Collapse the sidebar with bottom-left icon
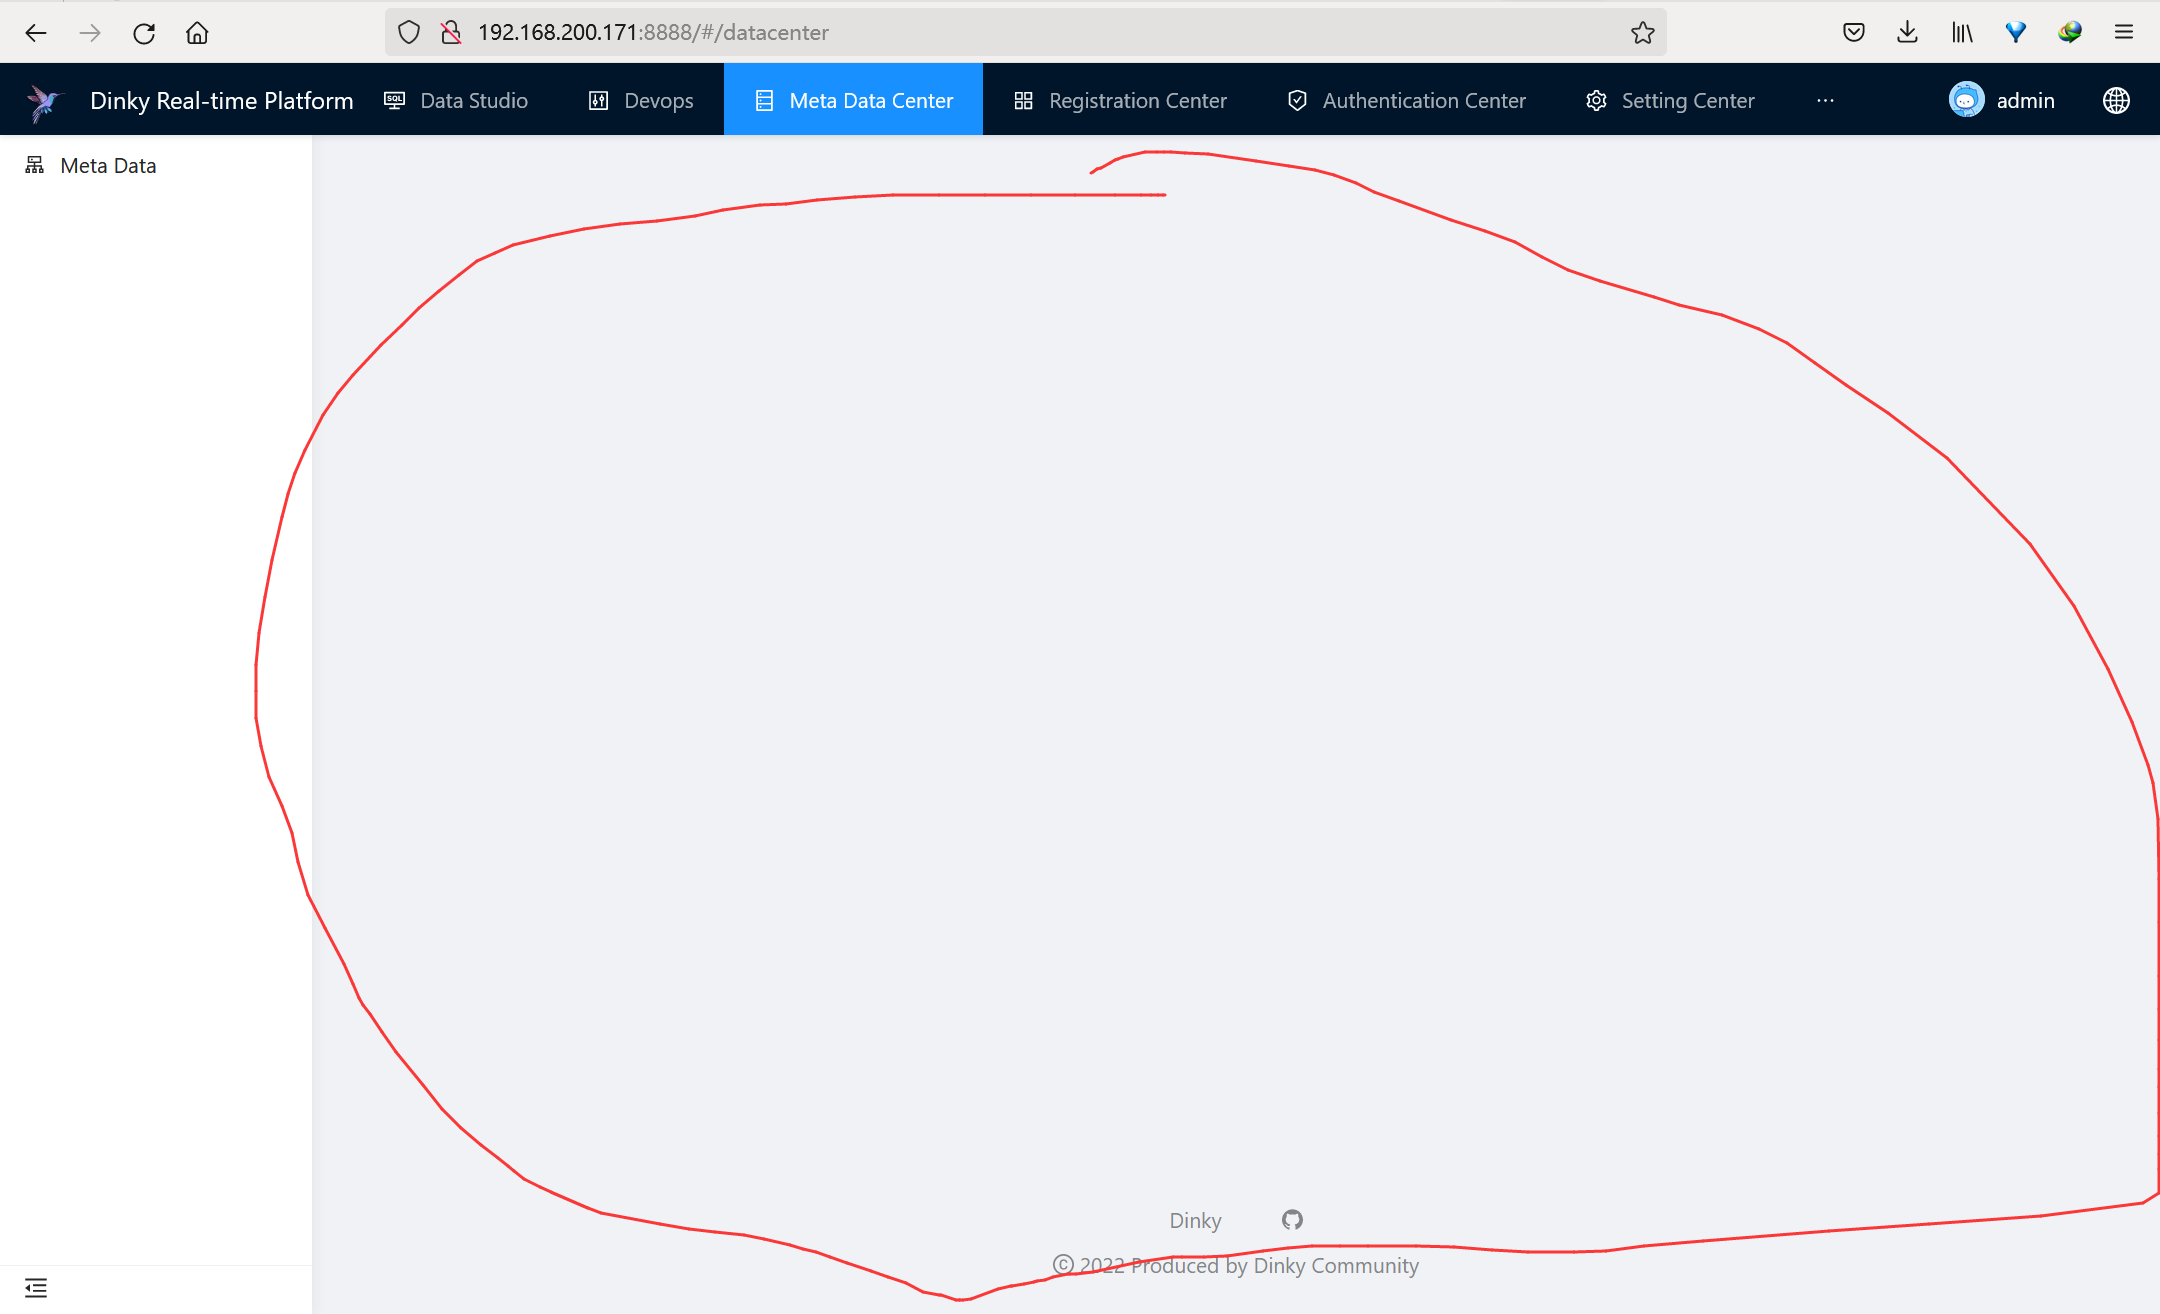This screenshot has height=1314, width=2160. click(37, 1287)
